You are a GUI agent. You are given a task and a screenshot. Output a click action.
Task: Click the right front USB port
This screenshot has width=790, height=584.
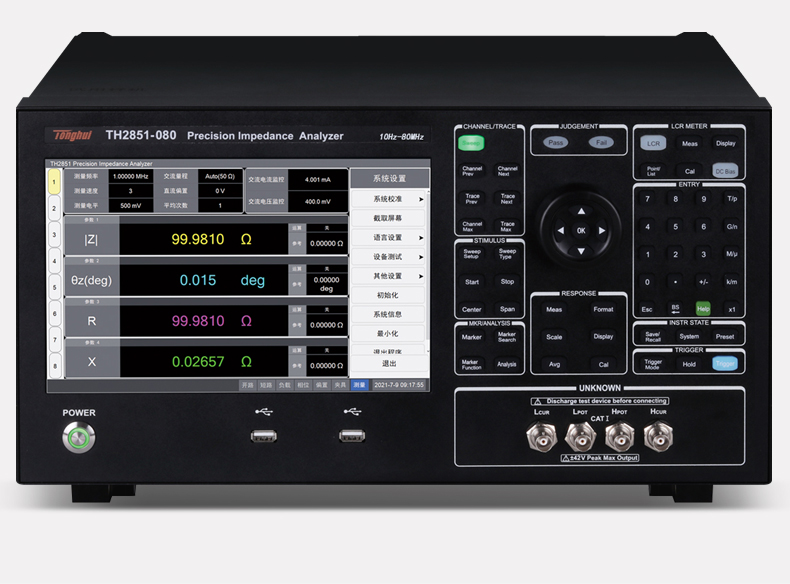pyautogui.click(x=352, y=435)
